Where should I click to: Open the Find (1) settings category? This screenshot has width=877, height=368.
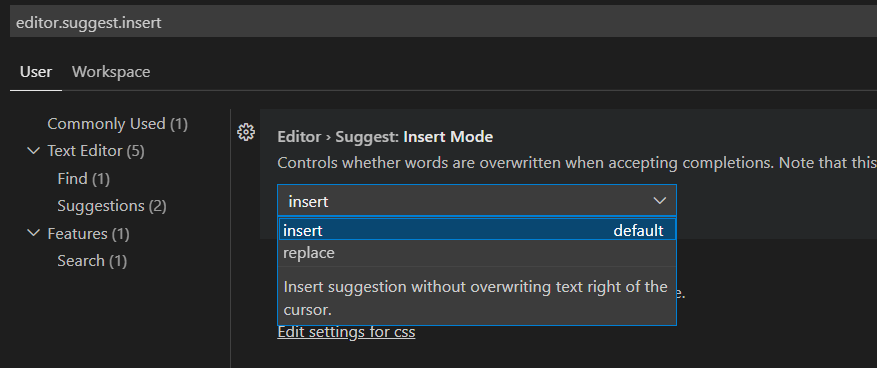tap(83, 179)
